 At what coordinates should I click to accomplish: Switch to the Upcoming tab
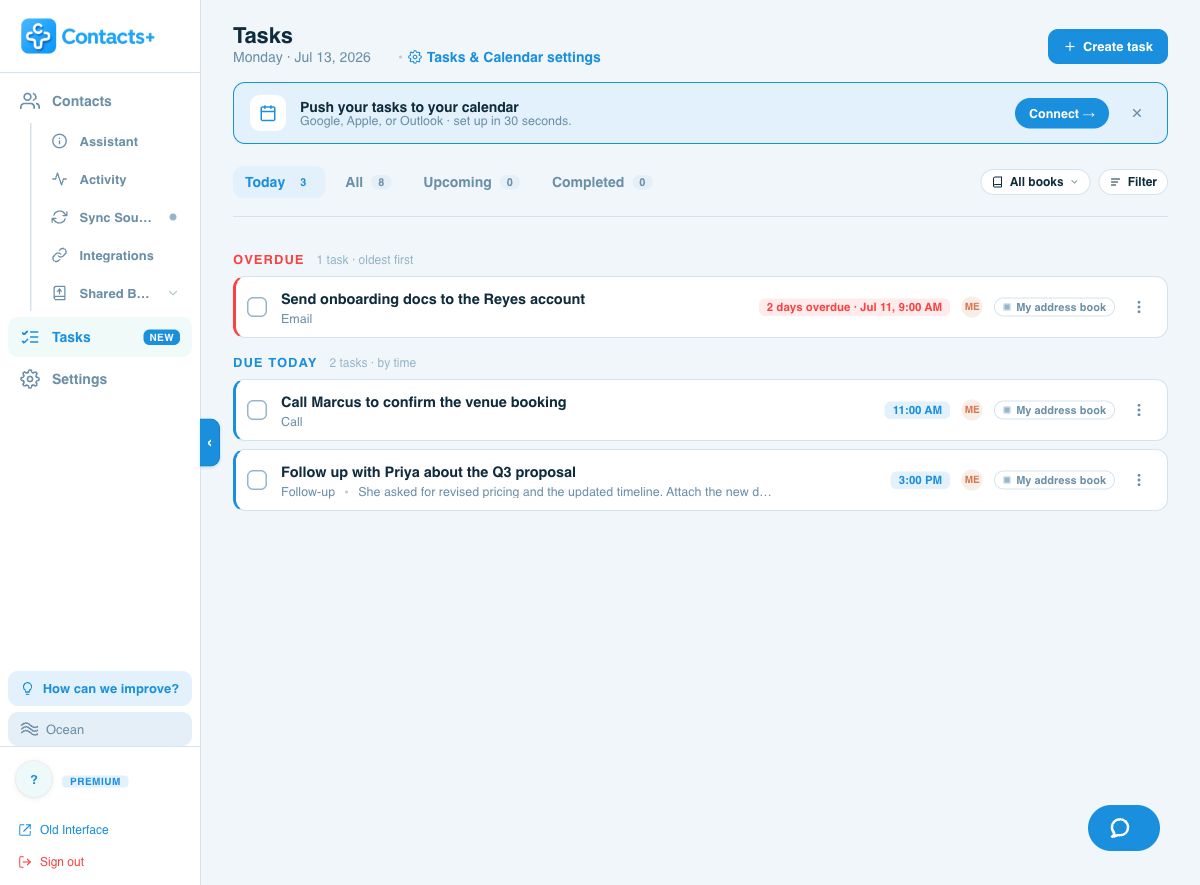coord(471,182)
